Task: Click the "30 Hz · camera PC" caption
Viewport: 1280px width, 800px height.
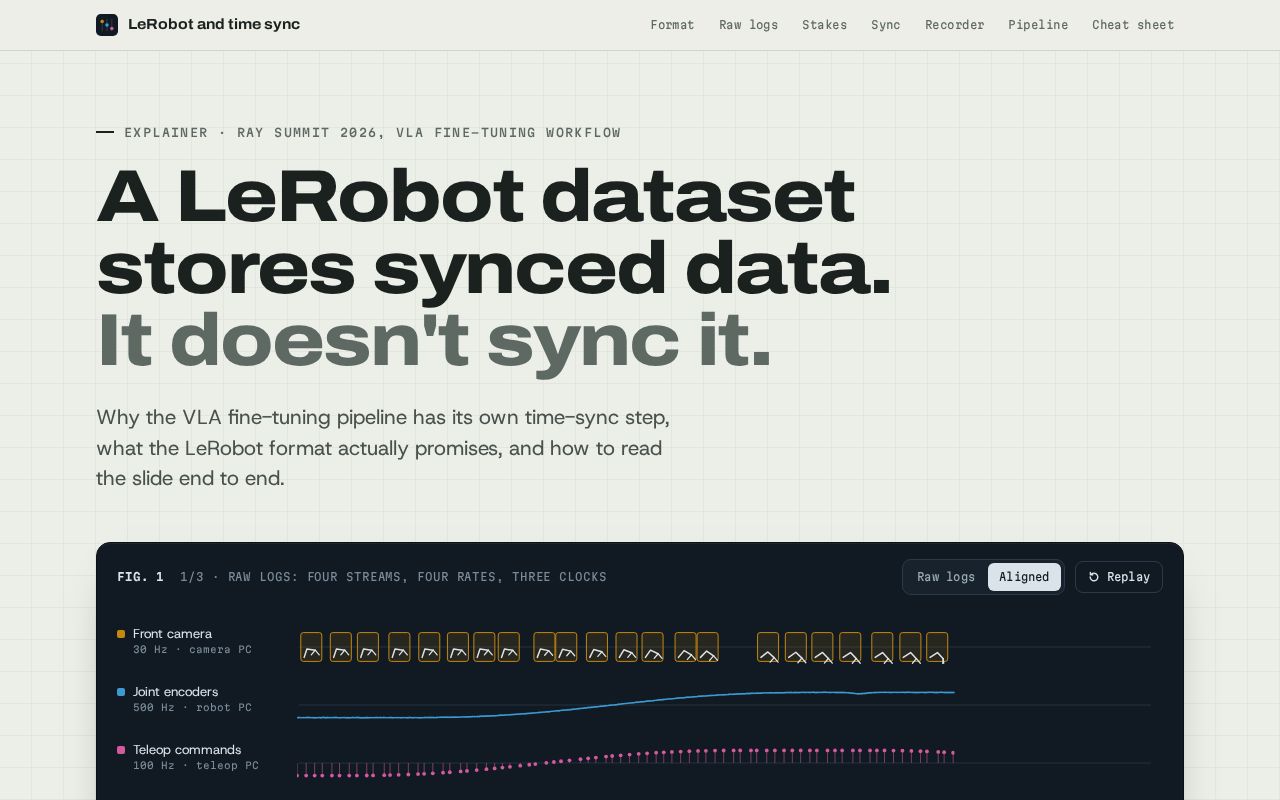Action: point(192,650)
